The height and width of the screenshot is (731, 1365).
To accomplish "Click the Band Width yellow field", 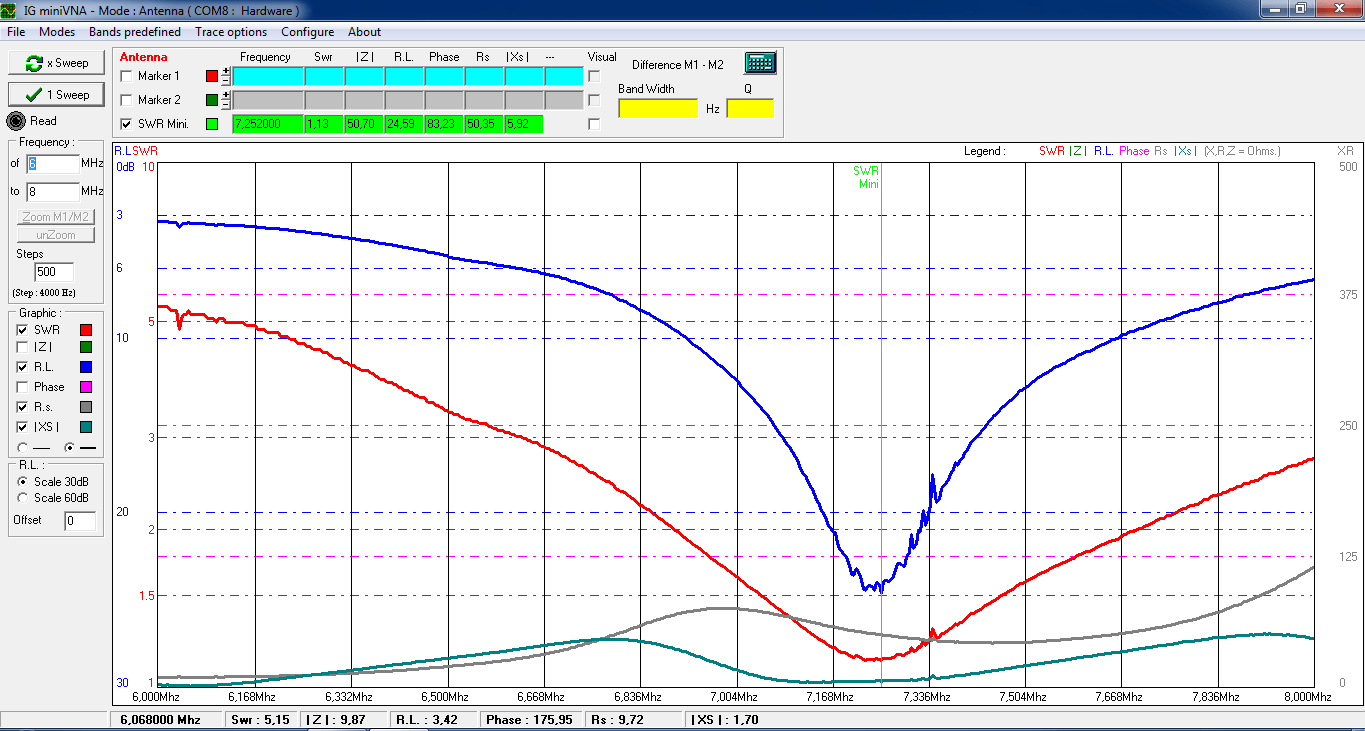I will pos(658,108).
